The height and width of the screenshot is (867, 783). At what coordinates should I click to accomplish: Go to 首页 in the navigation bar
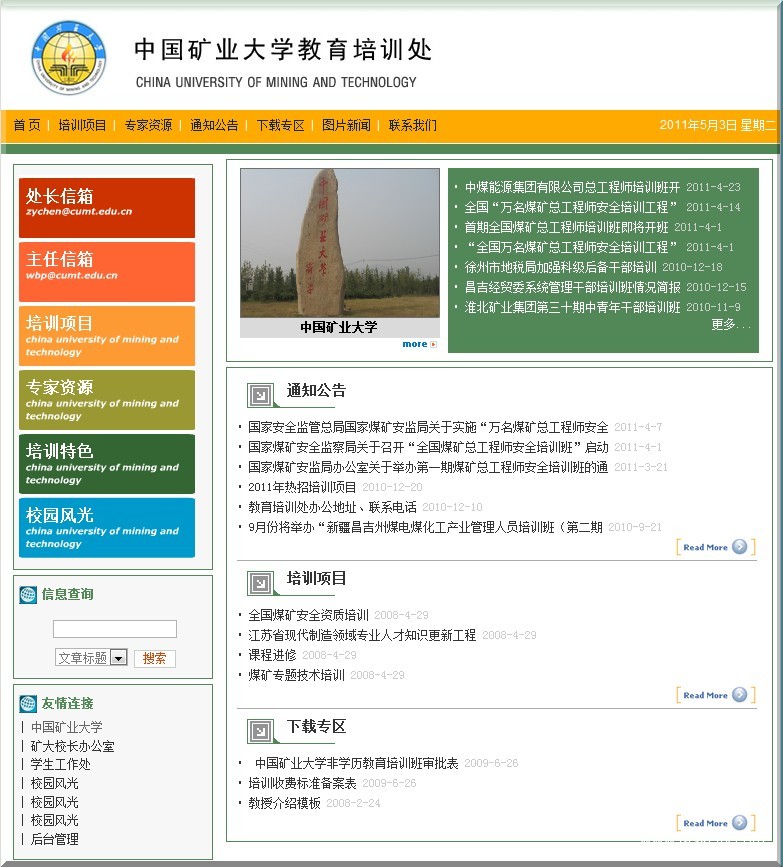coord(27,126)
